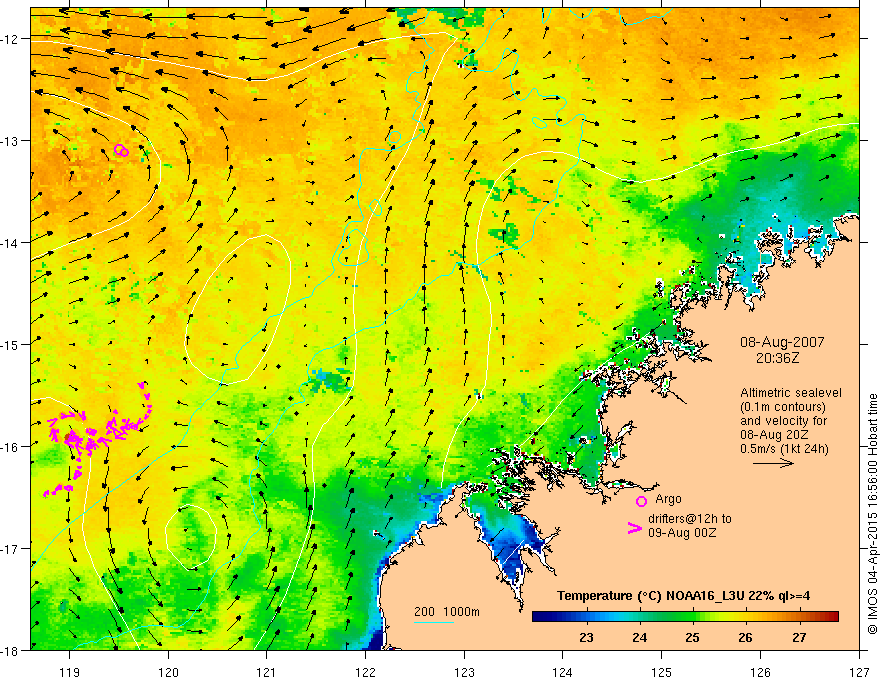Click the latitude axis label -18
This screenshot has width=880, height=680.
11,650
